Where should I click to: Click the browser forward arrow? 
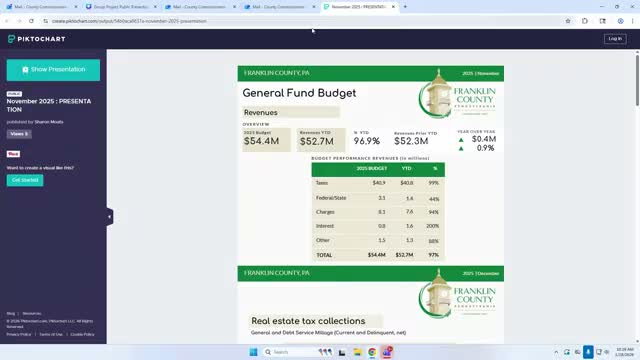[x=19, y=21]
